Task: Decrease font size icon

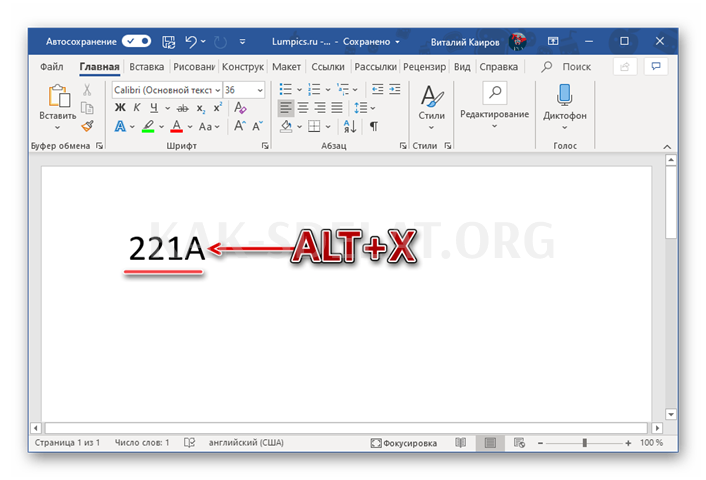Action: 257,126
